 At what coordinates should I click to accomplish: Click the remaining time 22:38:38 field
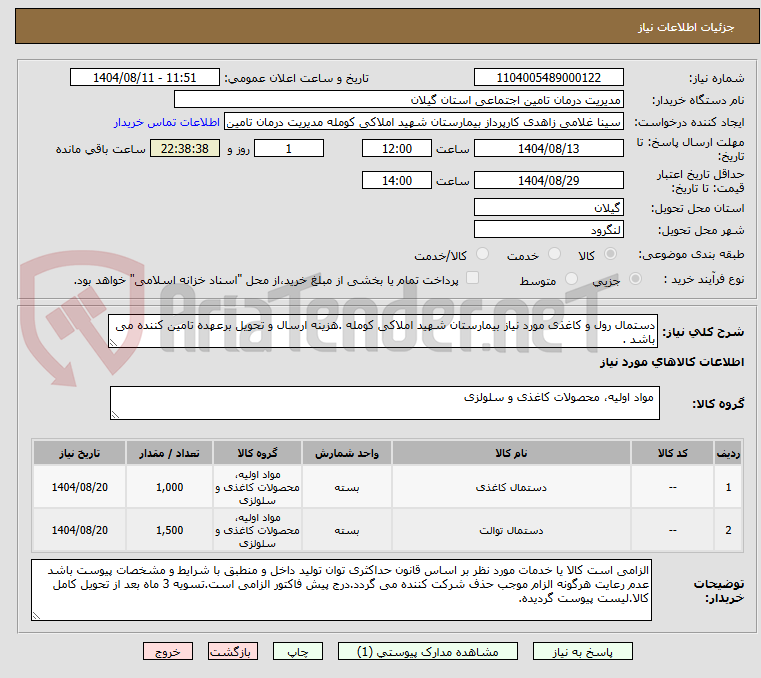(x=184, y=149)
